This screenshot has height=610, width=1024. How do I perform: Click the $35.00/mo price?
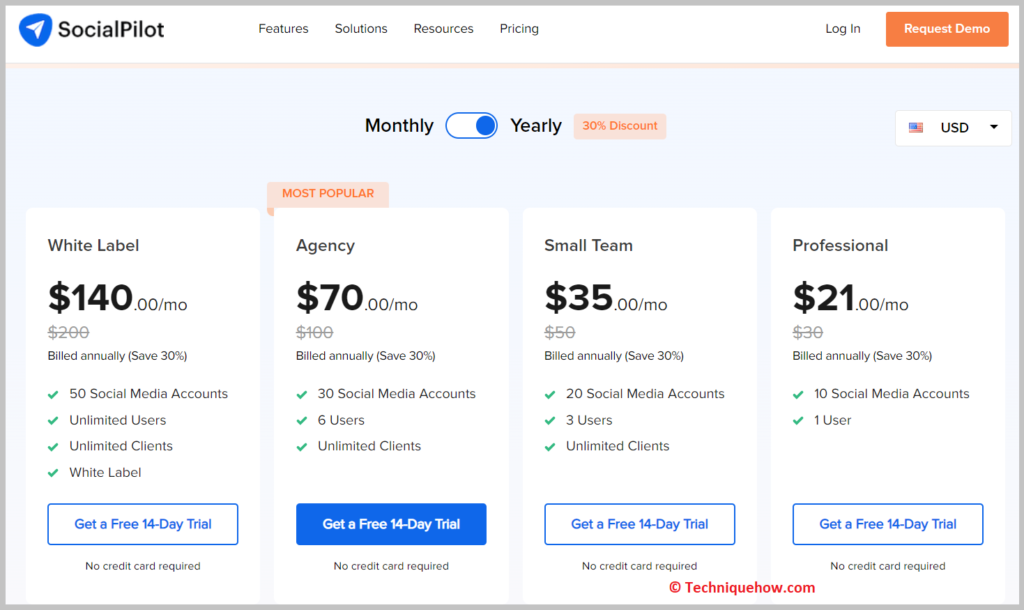(606, 298)
